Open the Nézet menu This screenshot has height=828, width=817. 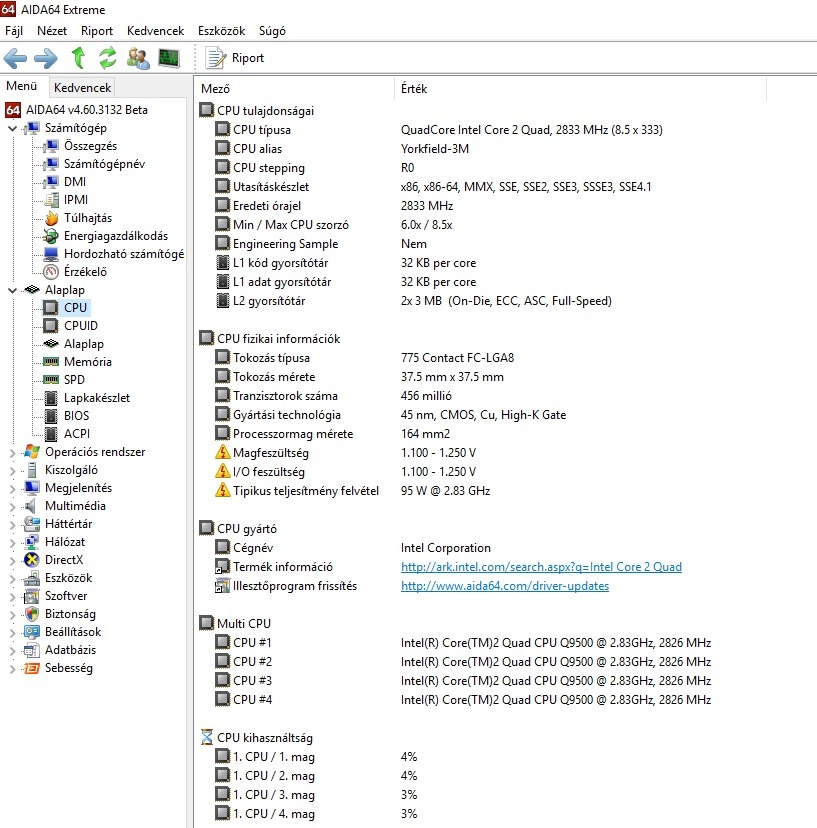tap(52, 31)
